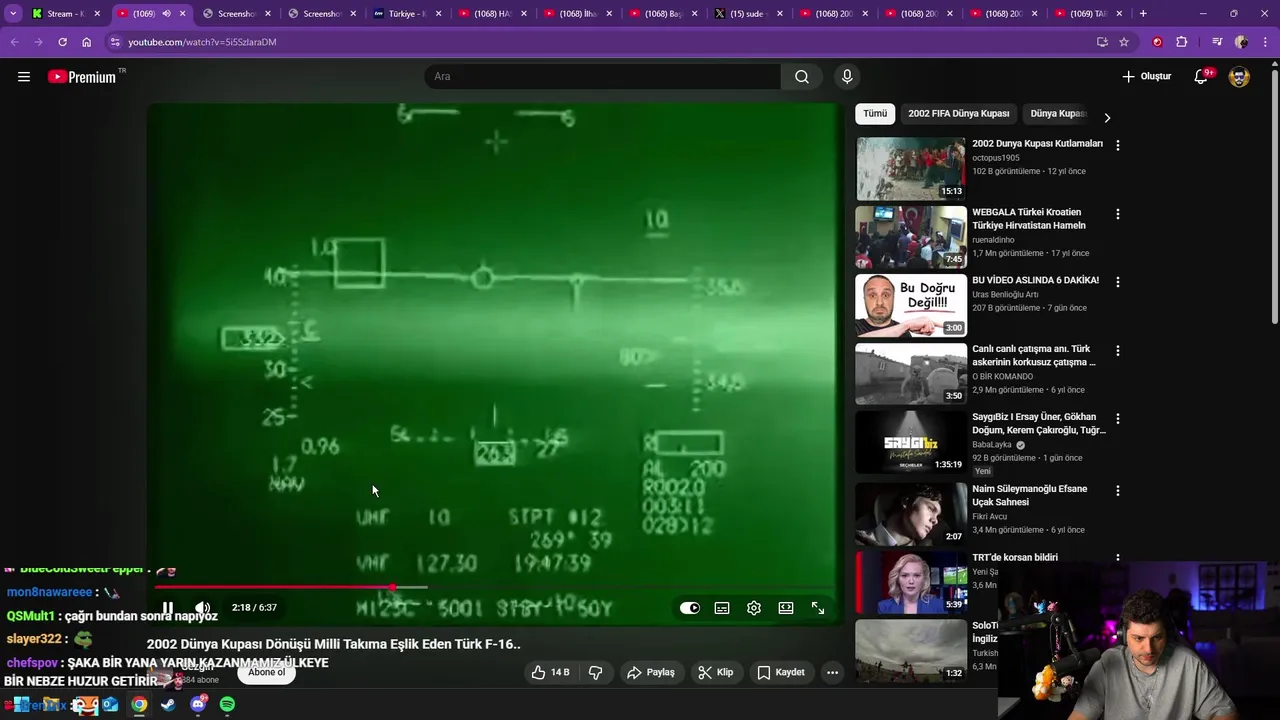Seek on the red video progress bar

496,588
